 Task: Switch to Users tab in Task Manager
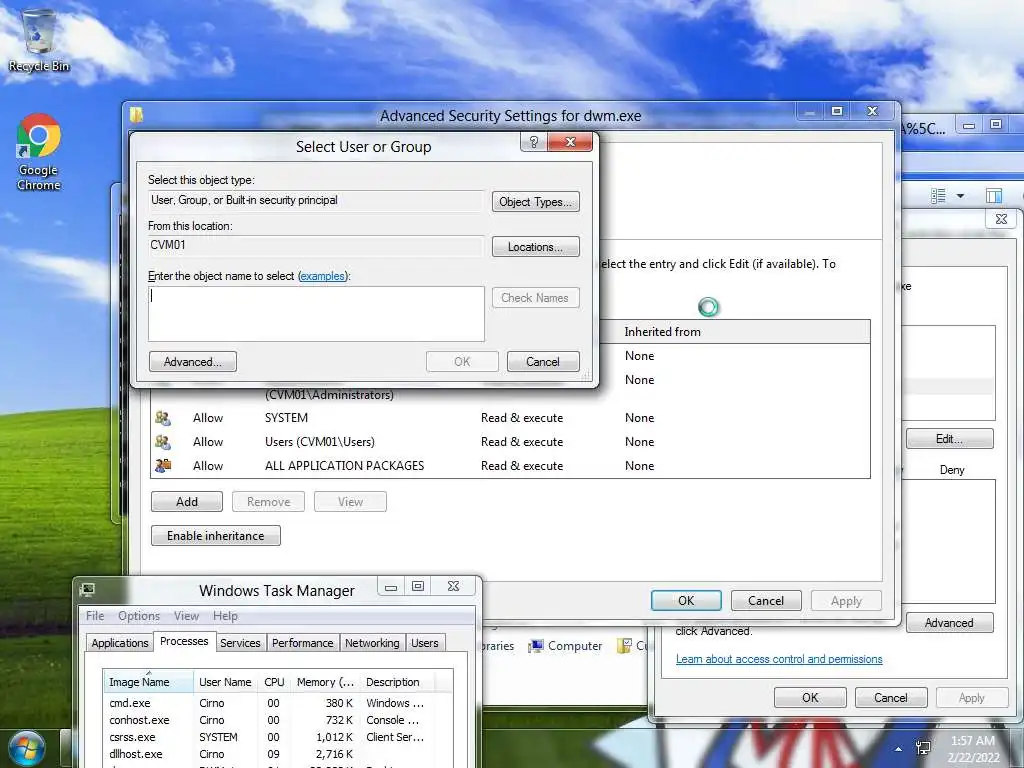tap(424, 643)
